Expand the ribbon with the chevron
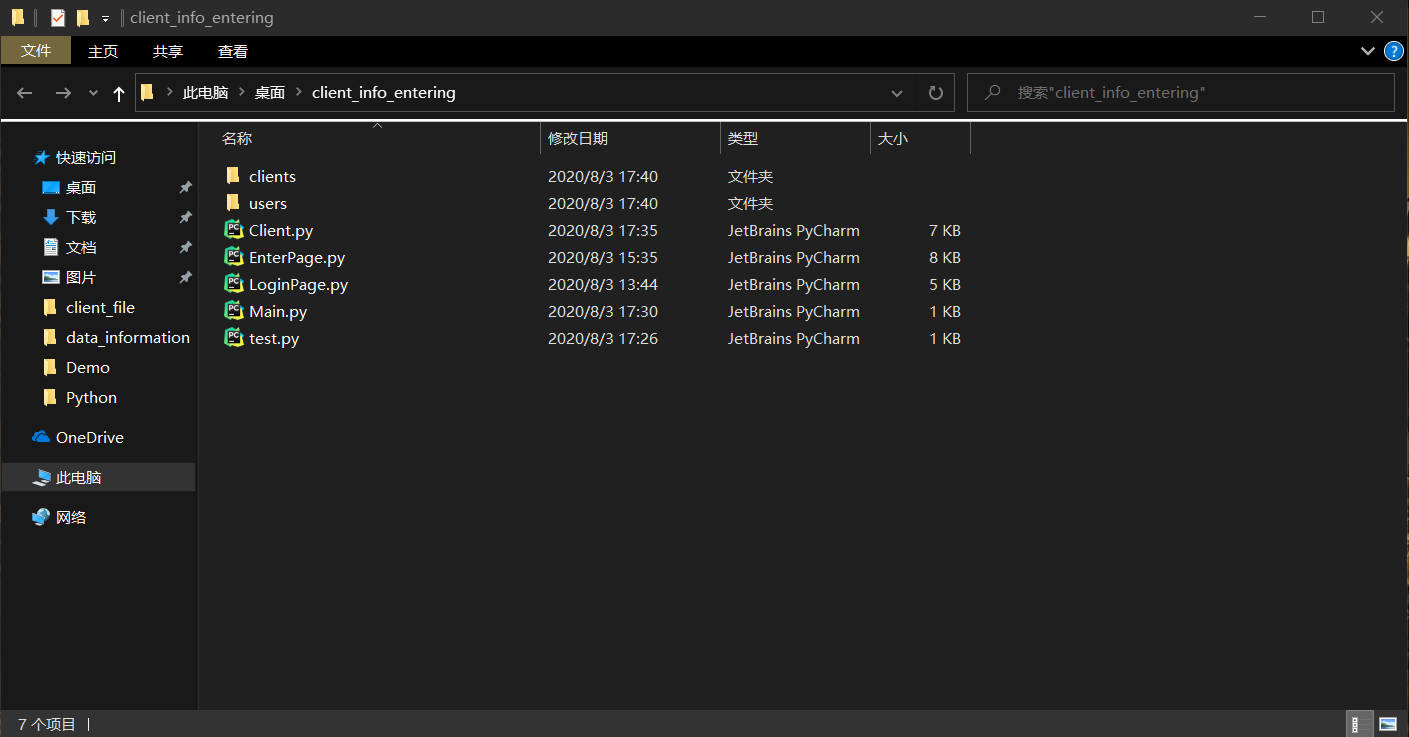This screenshot has height=737, width=1409. pos(1368,51)
